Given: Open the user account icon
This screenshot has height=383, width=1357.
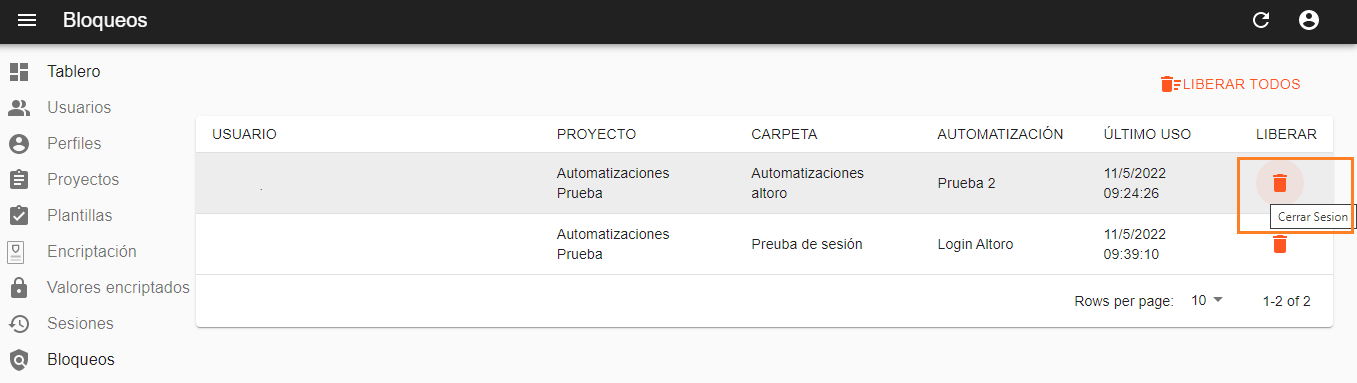Looking at the screenshot, I should tap(1309, 20).
